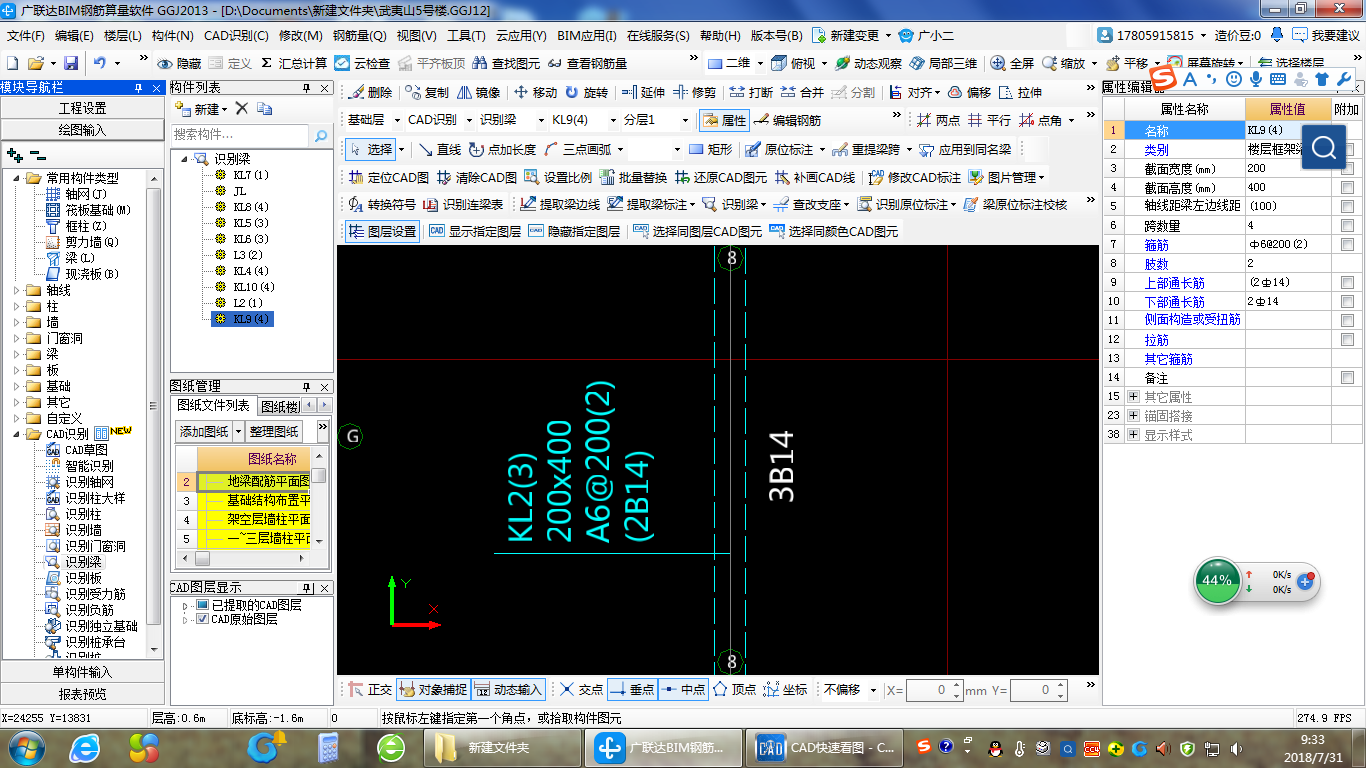Delete component with X icon in 构件列表

pyautogui.click(x=240, y=109)
